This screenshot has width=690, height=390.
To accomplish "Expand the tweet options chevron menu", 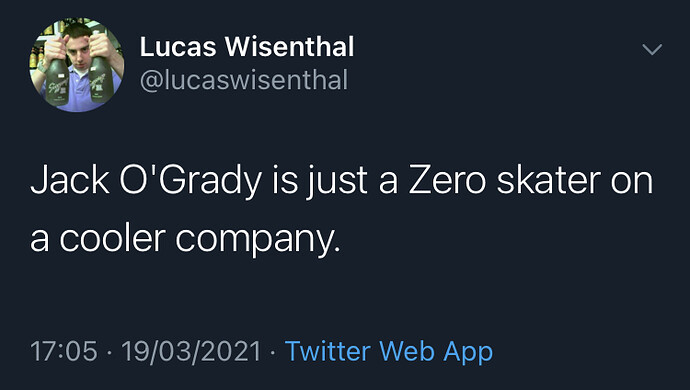I will pyautogui.click(x=652, y=49).
